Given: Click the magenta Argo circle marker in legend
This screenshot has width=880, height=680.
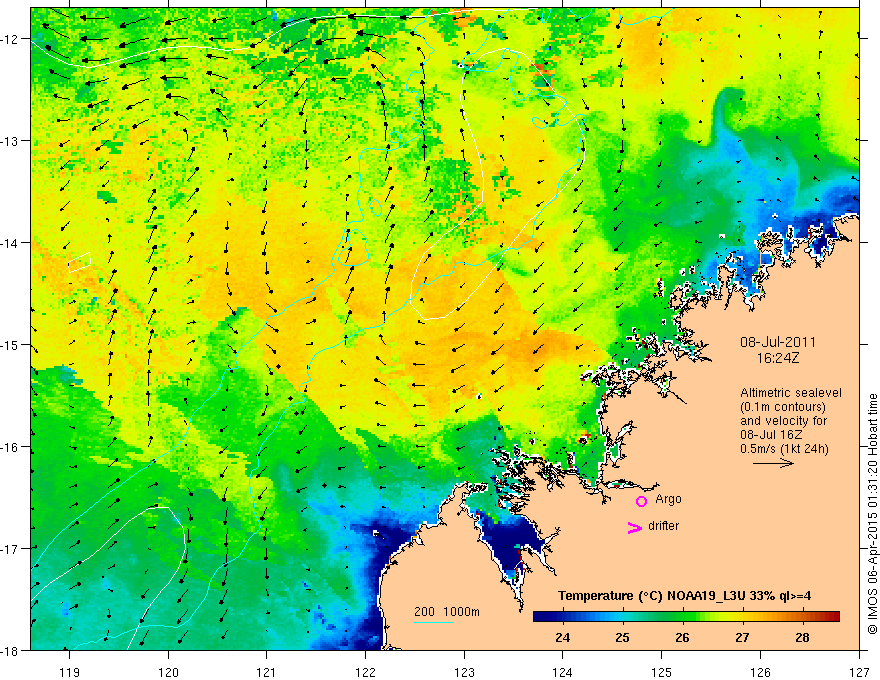Looking at the screenshot, I should pyautogui.click(x=641, y=501).
